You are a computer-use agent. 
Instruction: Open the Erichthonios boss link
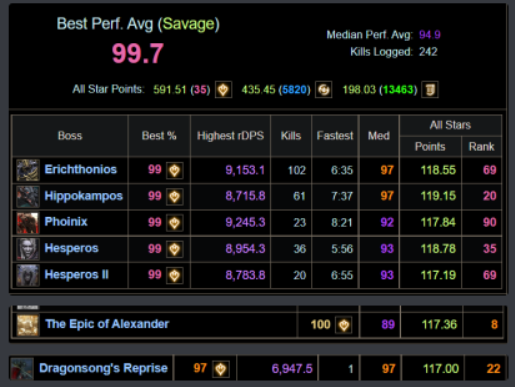point(81,170)
